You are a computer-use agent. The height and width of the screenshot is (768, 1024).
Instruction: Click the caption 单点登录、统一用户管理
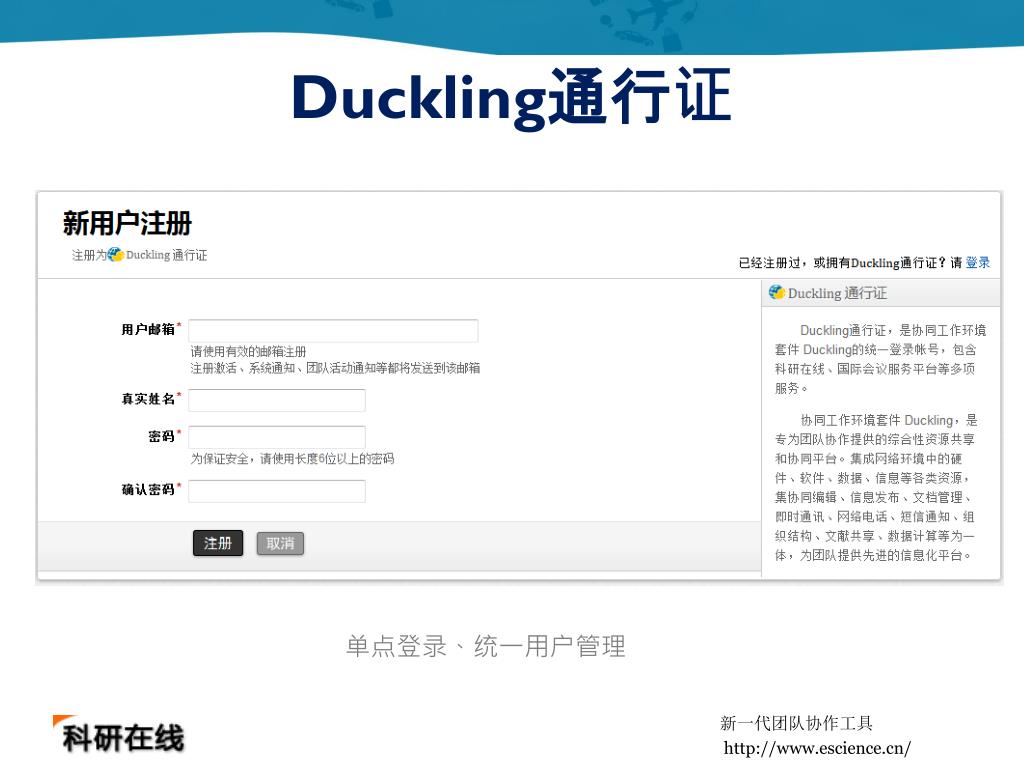[x=485, y=646]
